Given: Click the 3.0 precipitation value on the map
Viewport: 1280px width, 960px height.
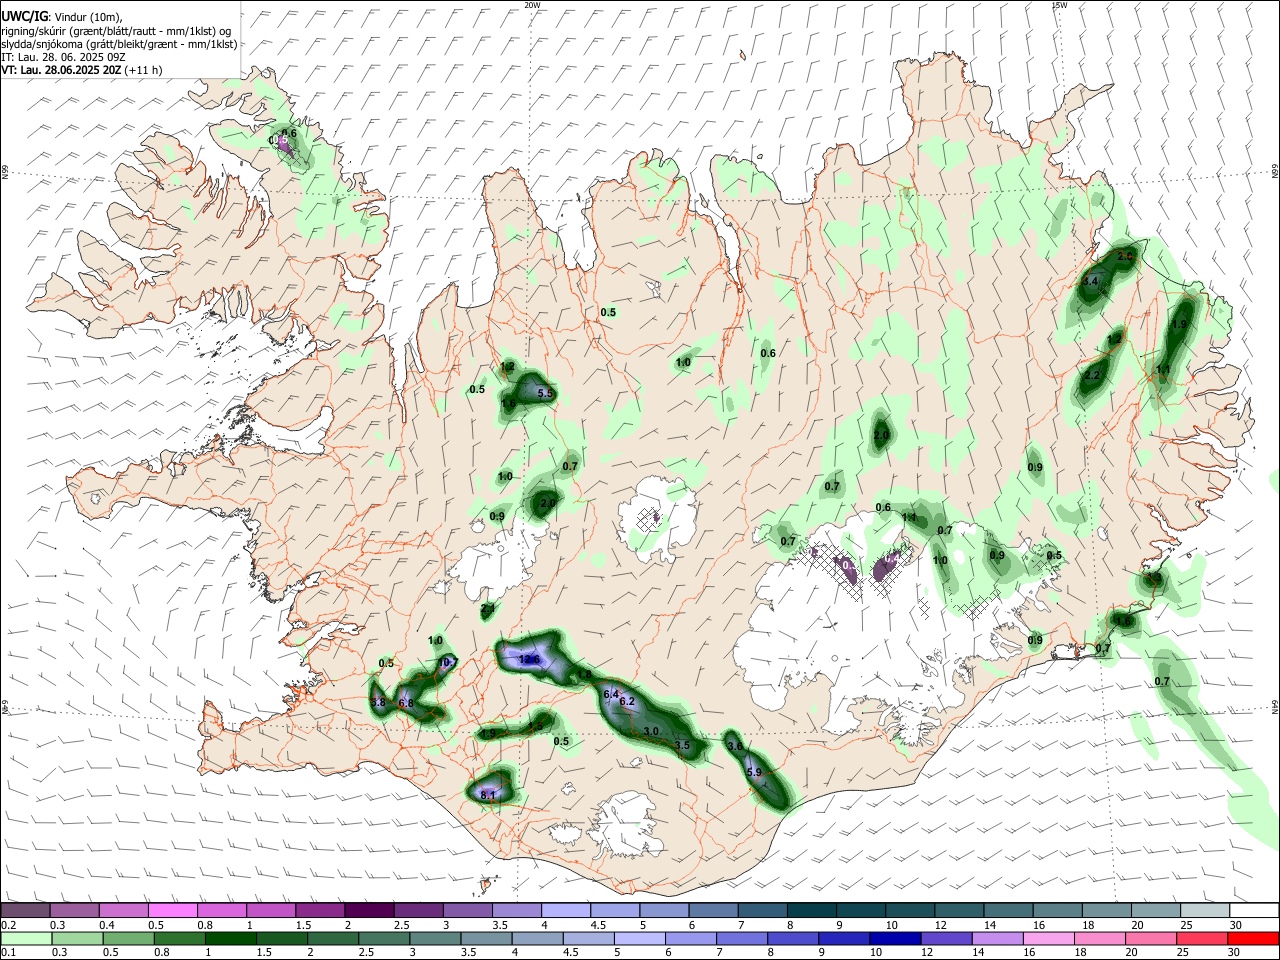Looking at the screenshot, I should tap(651, 731).
